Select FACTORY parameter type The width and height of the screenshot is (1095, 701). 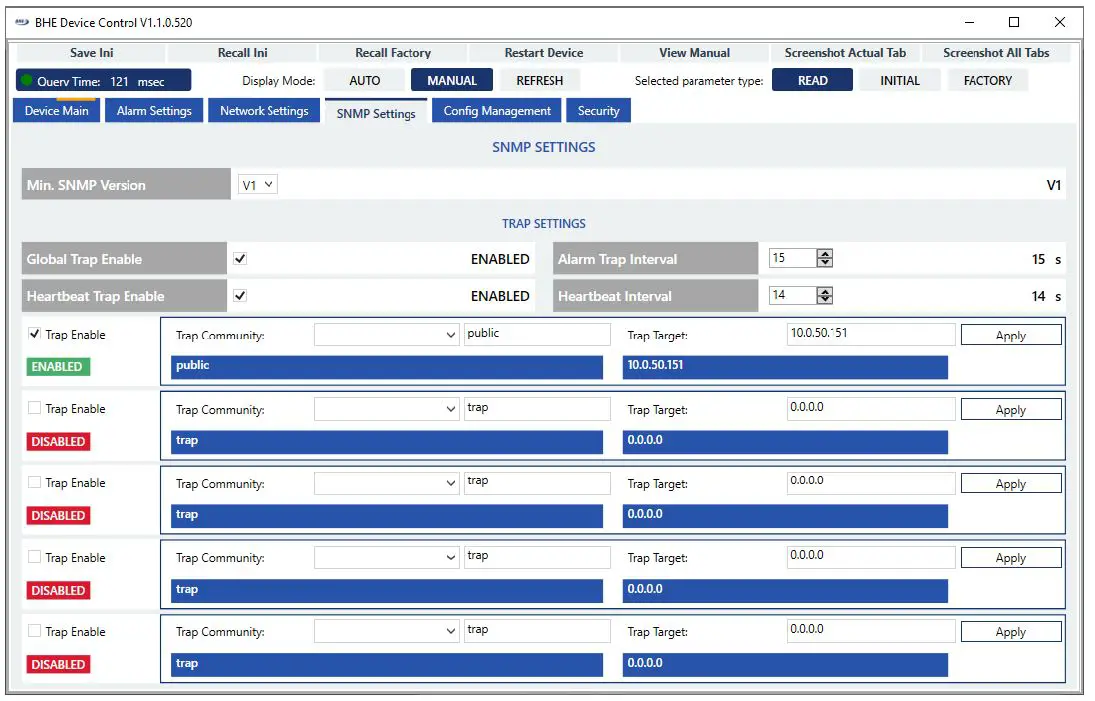click(x=987, y=80)
